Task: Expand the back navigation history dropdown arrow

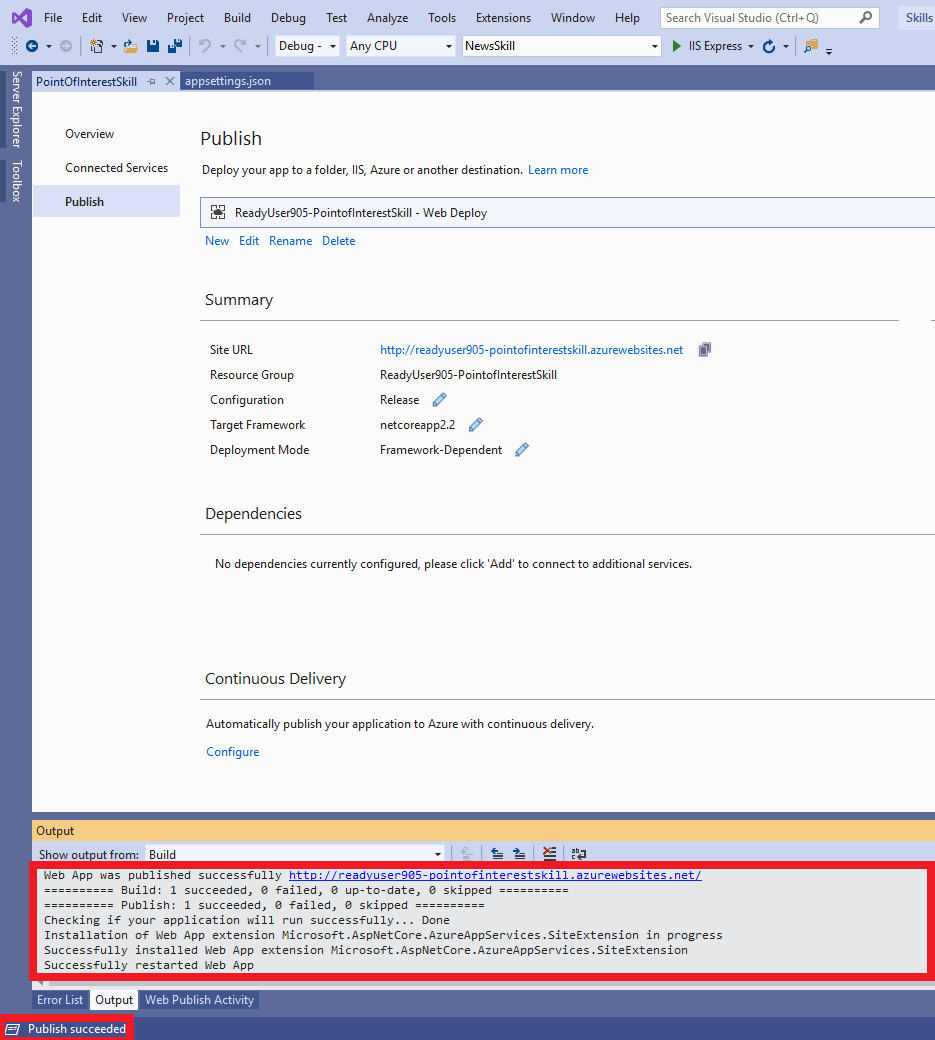Action: 48,46
